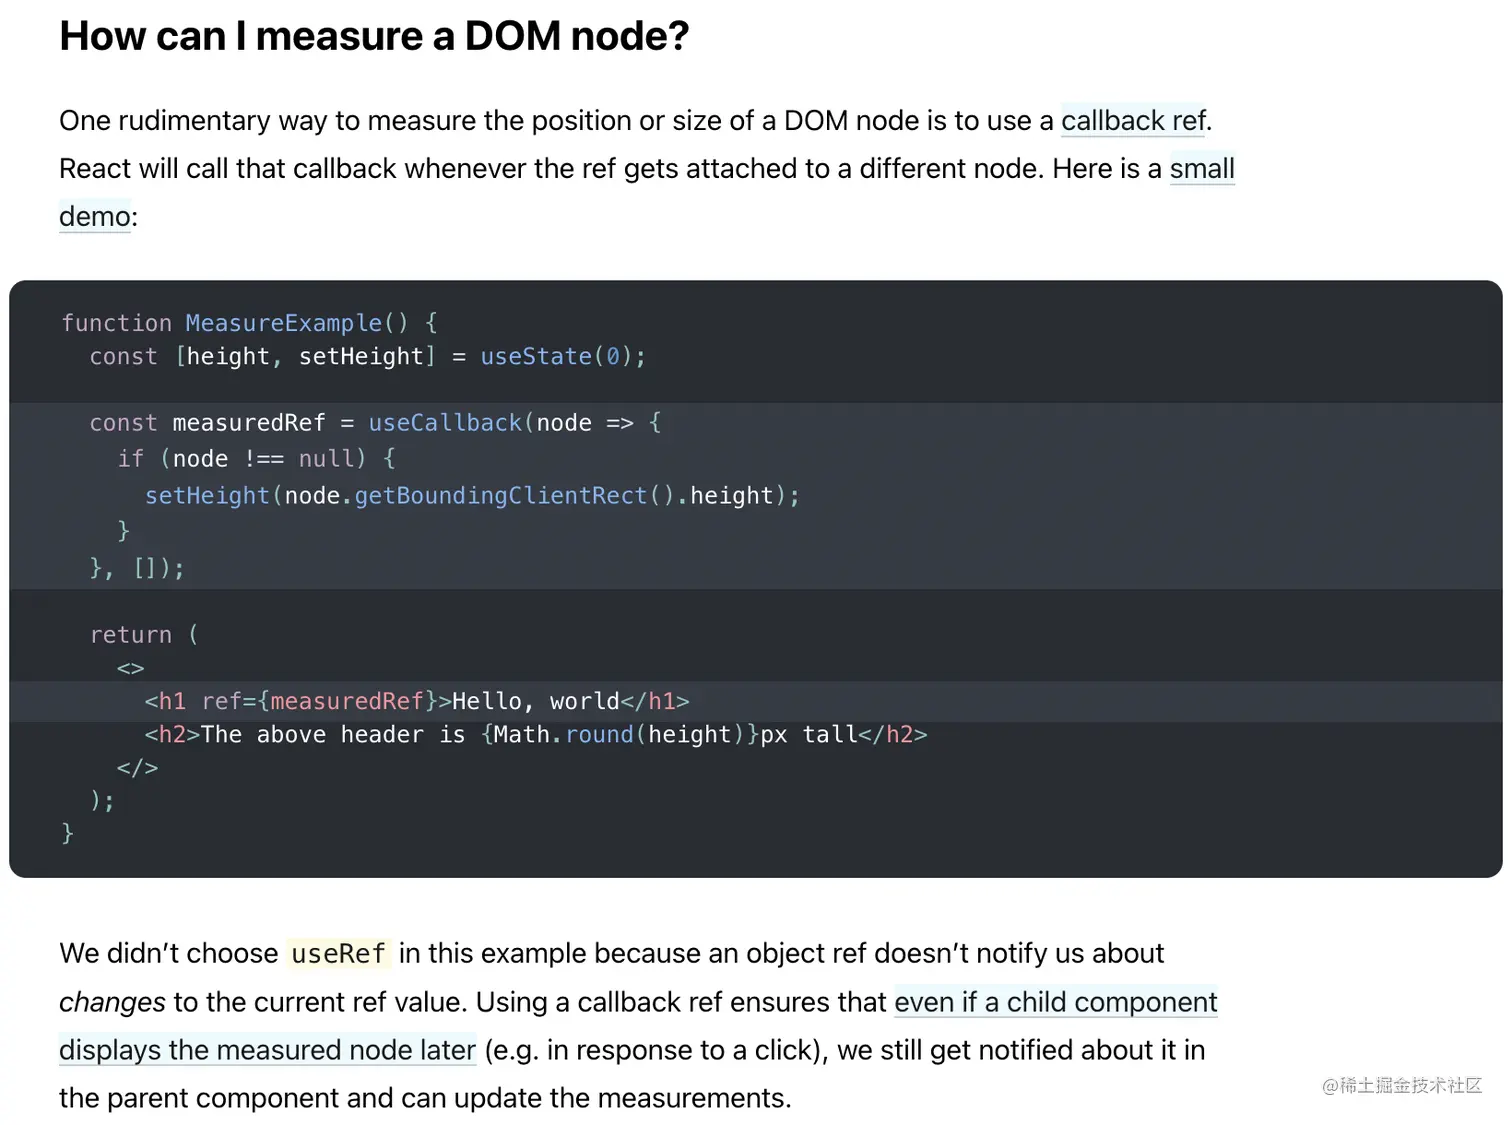Click the "How can I measure a DOM node?" heading
Image resolution: width=1512 pixels, height=1125 pixels.
[x=374, y=37]
